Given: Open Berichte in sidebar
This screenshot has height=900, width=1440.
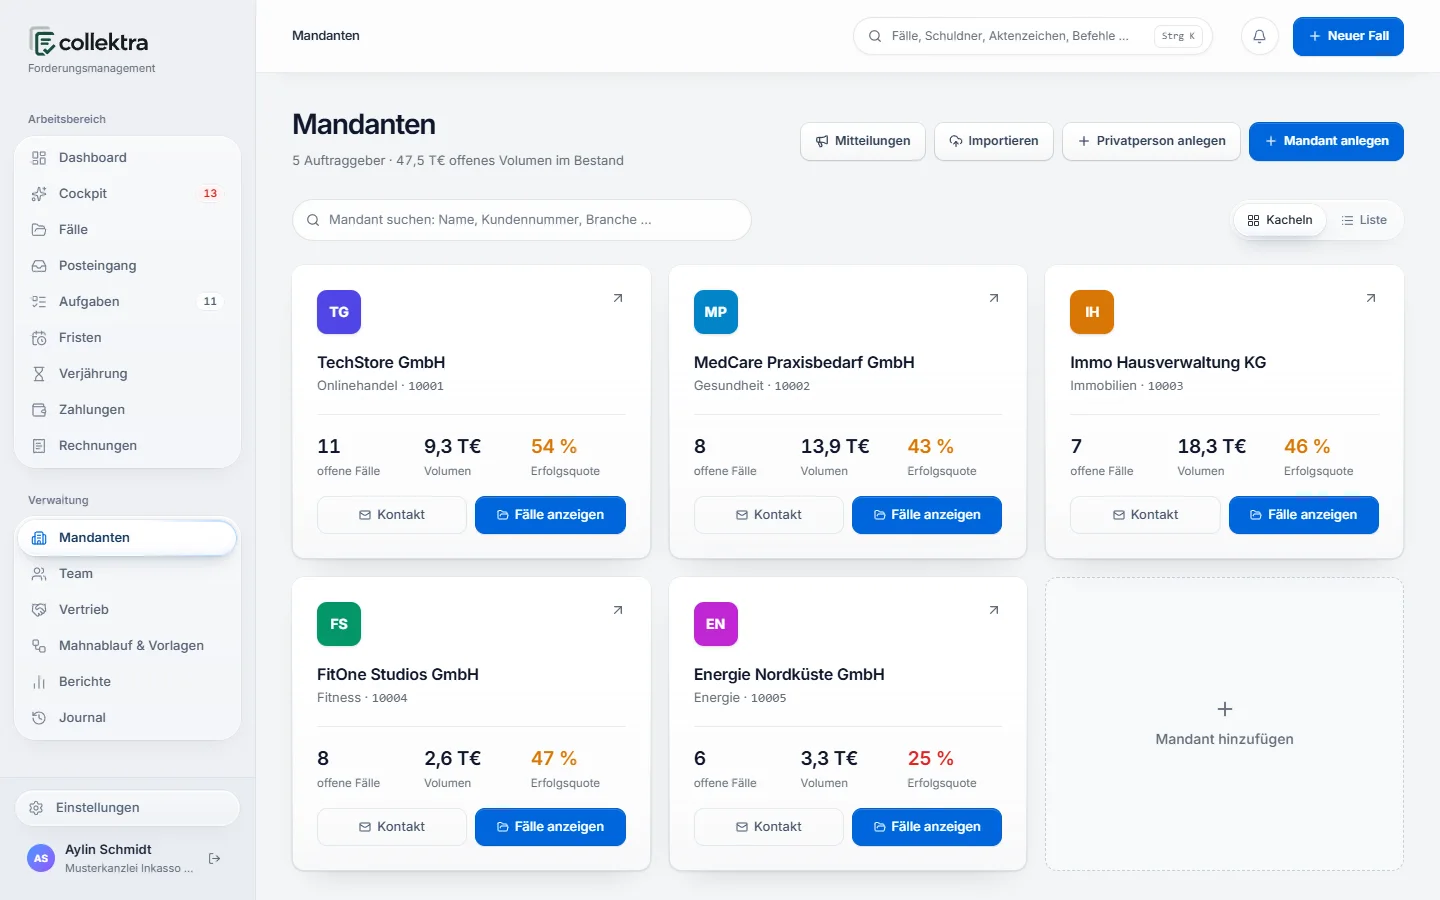Looking at the screenshot, I should click(128, 682).
